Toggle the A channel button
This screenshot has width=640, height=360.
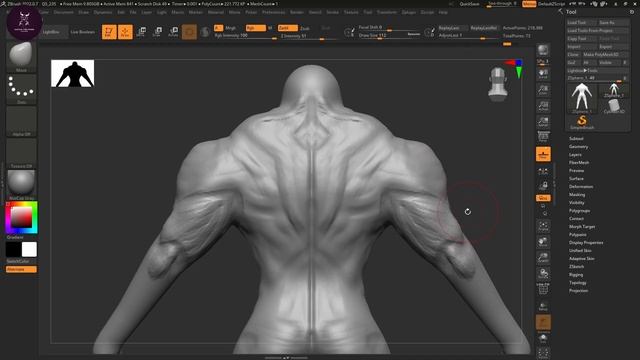pos(218,28)
